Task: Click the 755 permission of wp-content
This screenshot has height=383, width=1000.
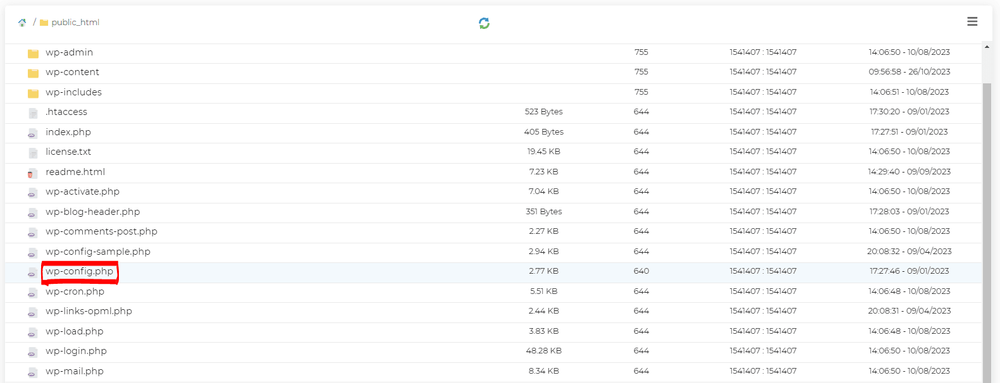Action: click(642, 72)
